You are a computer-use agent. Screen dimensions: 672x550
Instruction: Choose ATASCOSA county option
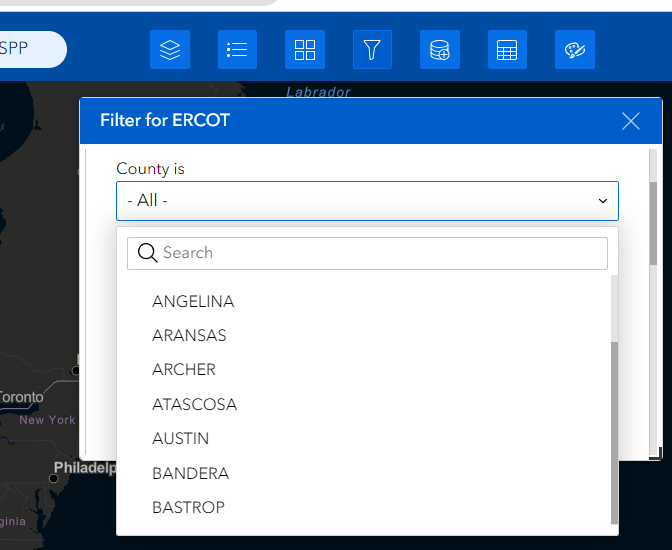[x=194, y=404]
